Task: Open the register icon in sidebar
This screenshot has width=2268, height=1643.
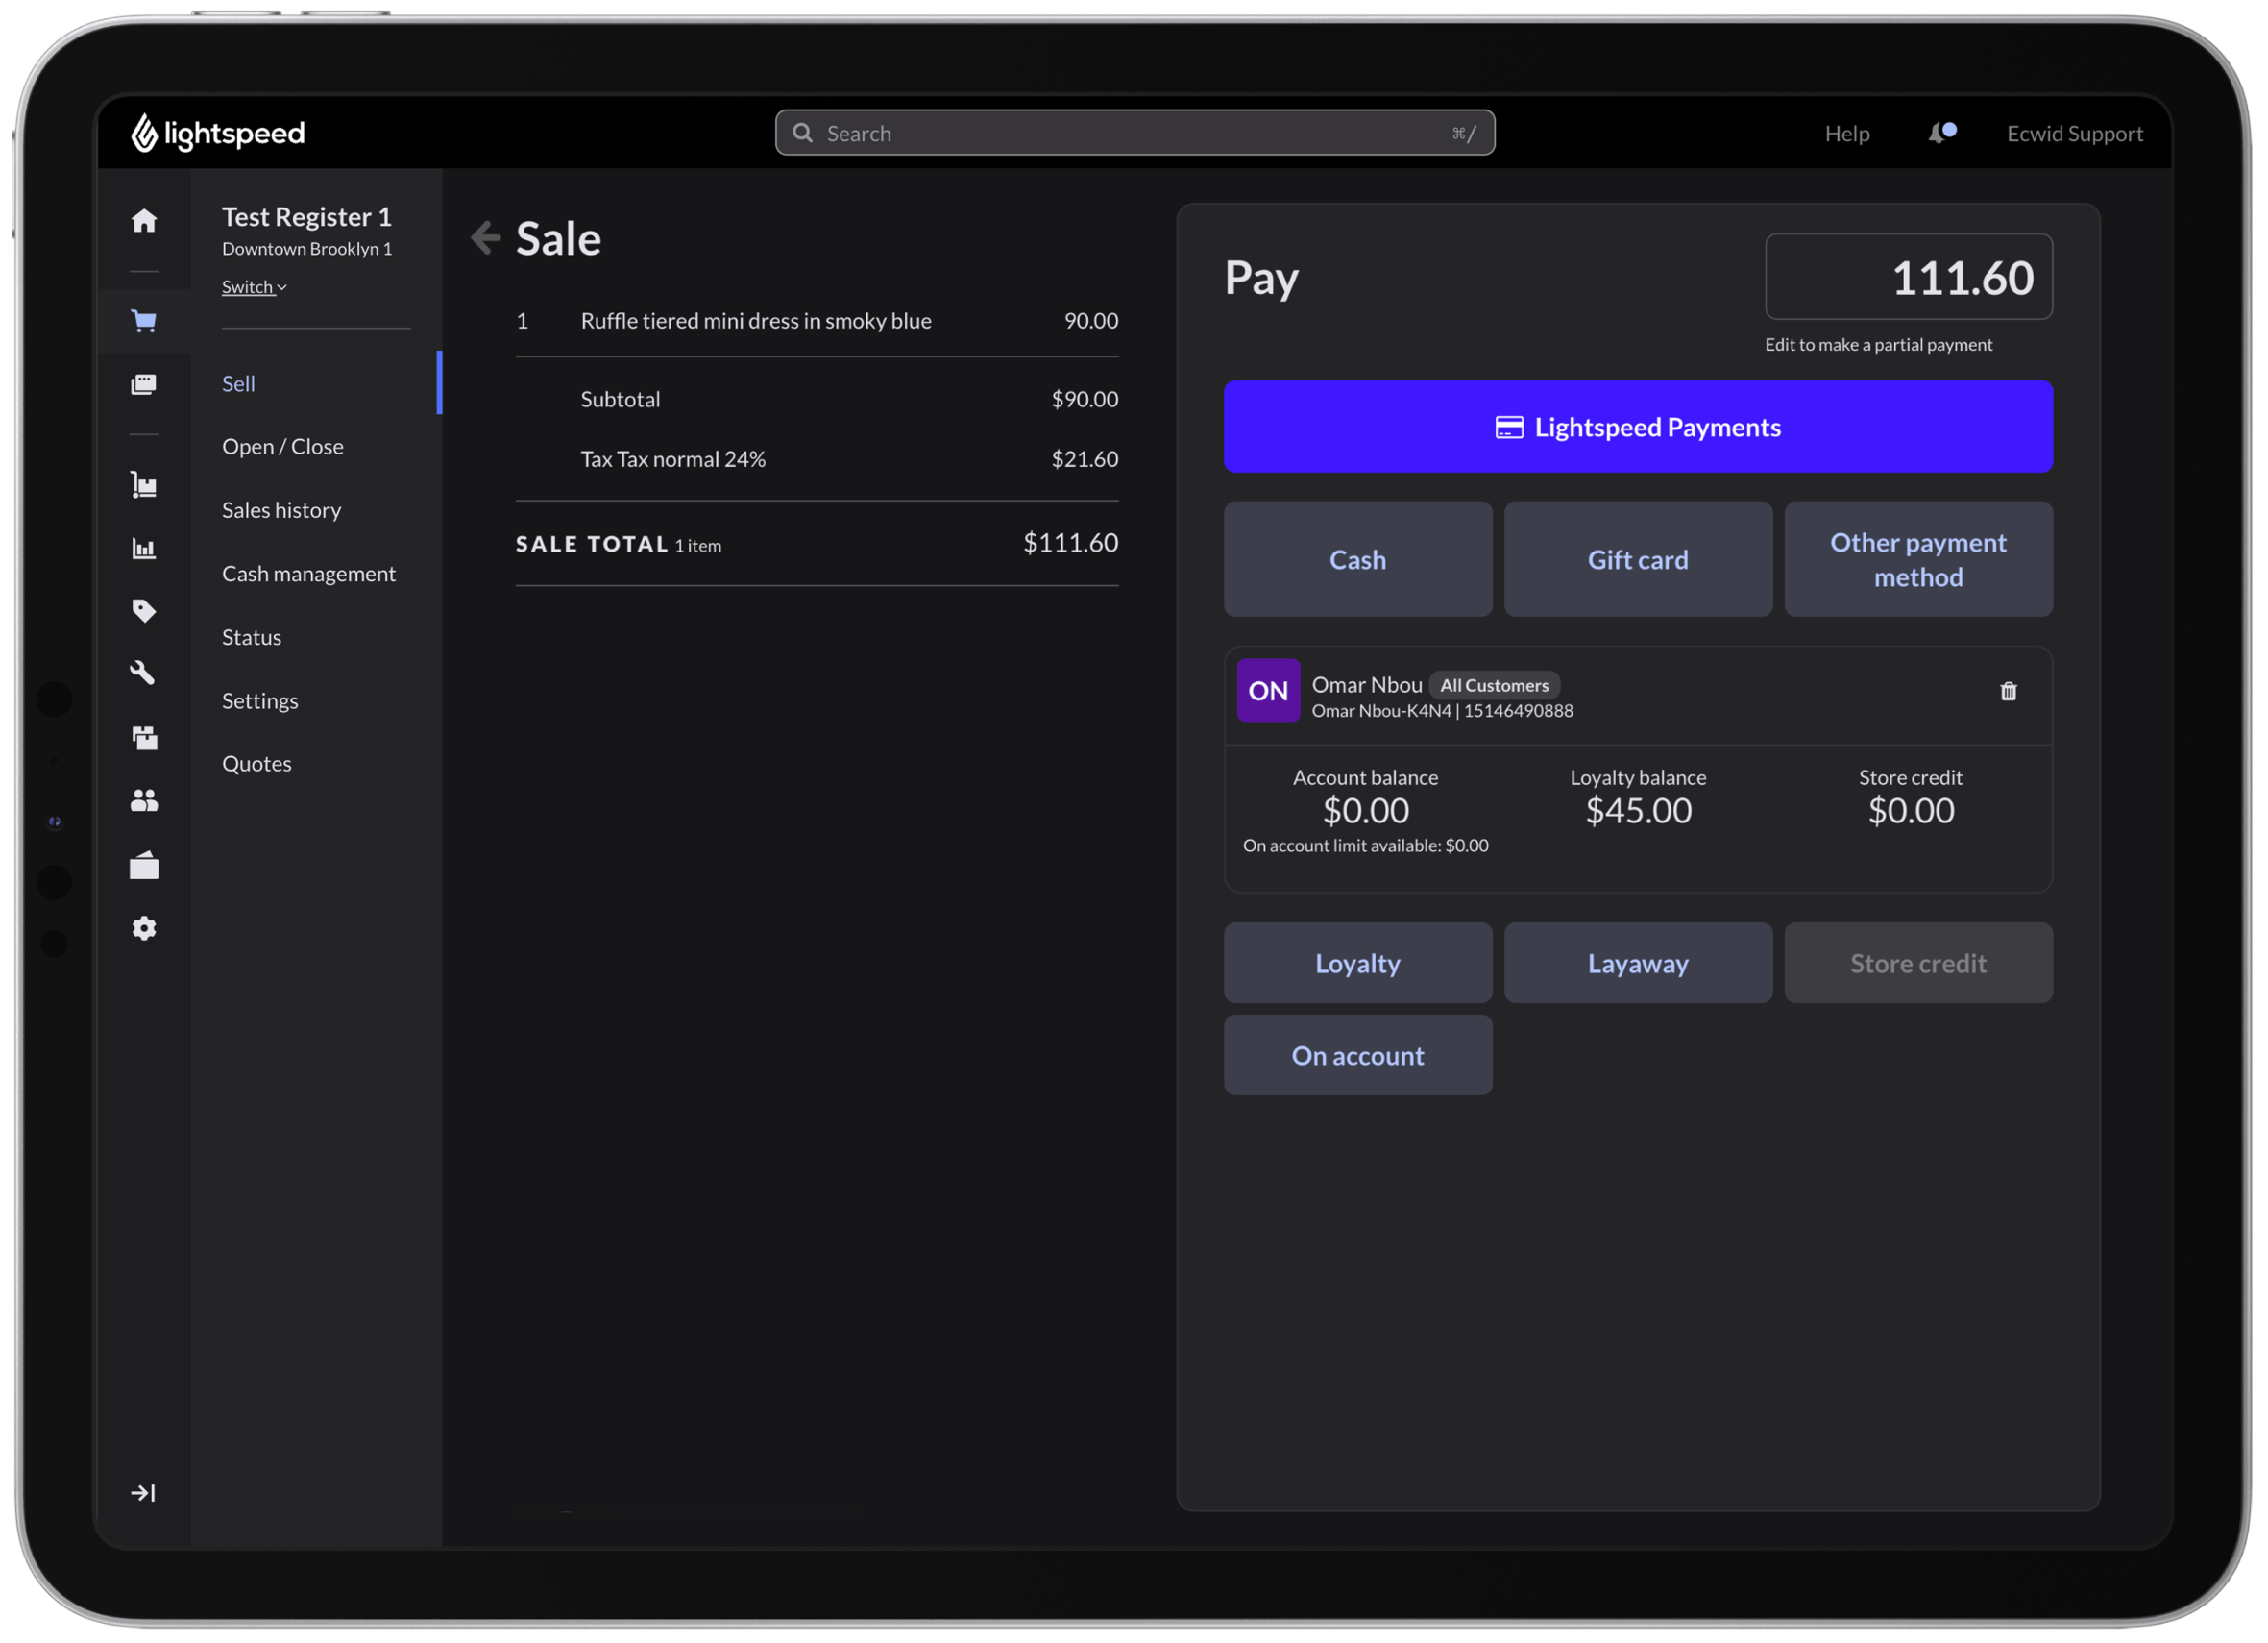Action: tap(144, 384)
